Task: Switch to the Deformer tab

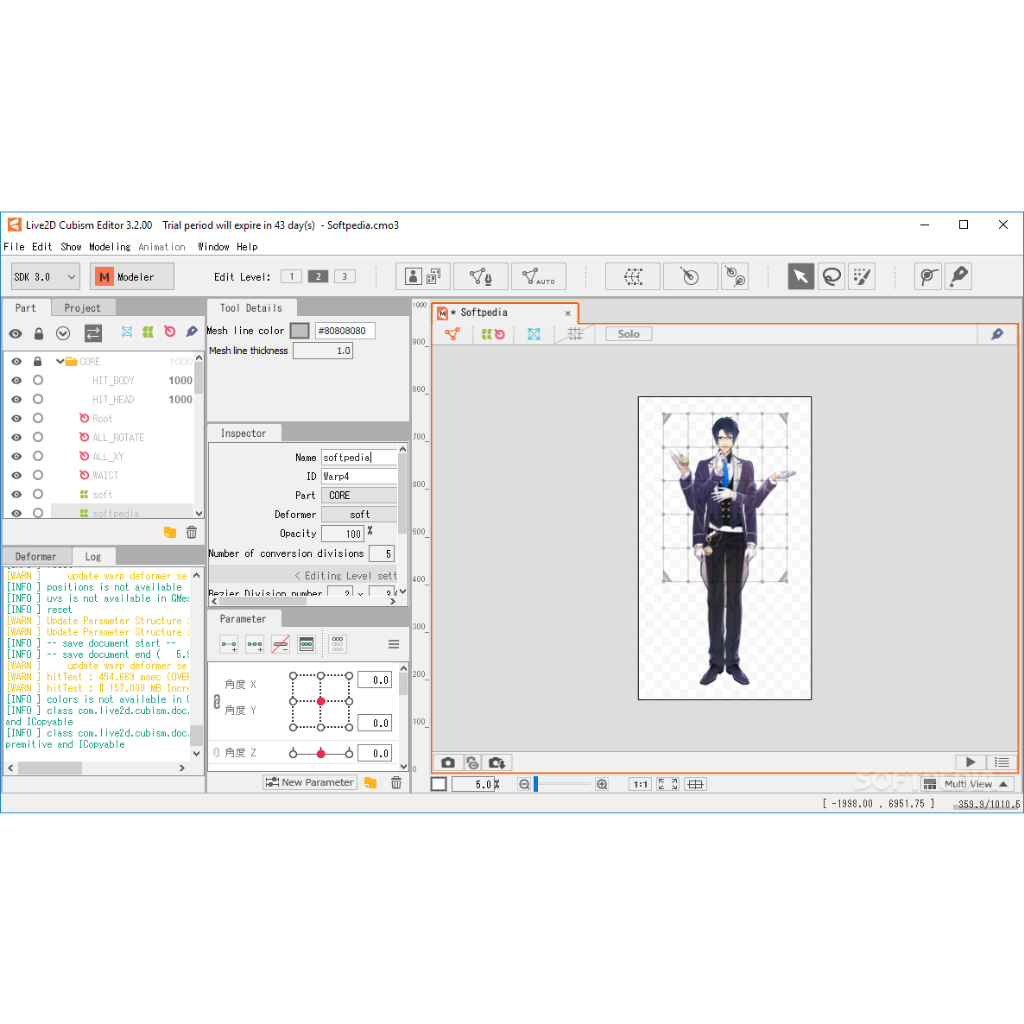Action: coord(36,556)
